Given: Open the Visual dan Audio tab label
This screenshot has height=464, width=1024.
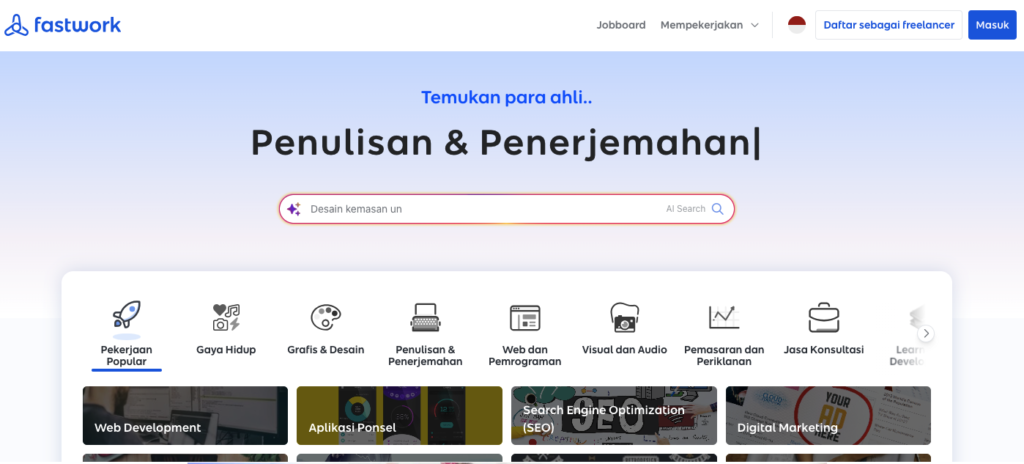Looking at the screenshot, I should 624,350.
